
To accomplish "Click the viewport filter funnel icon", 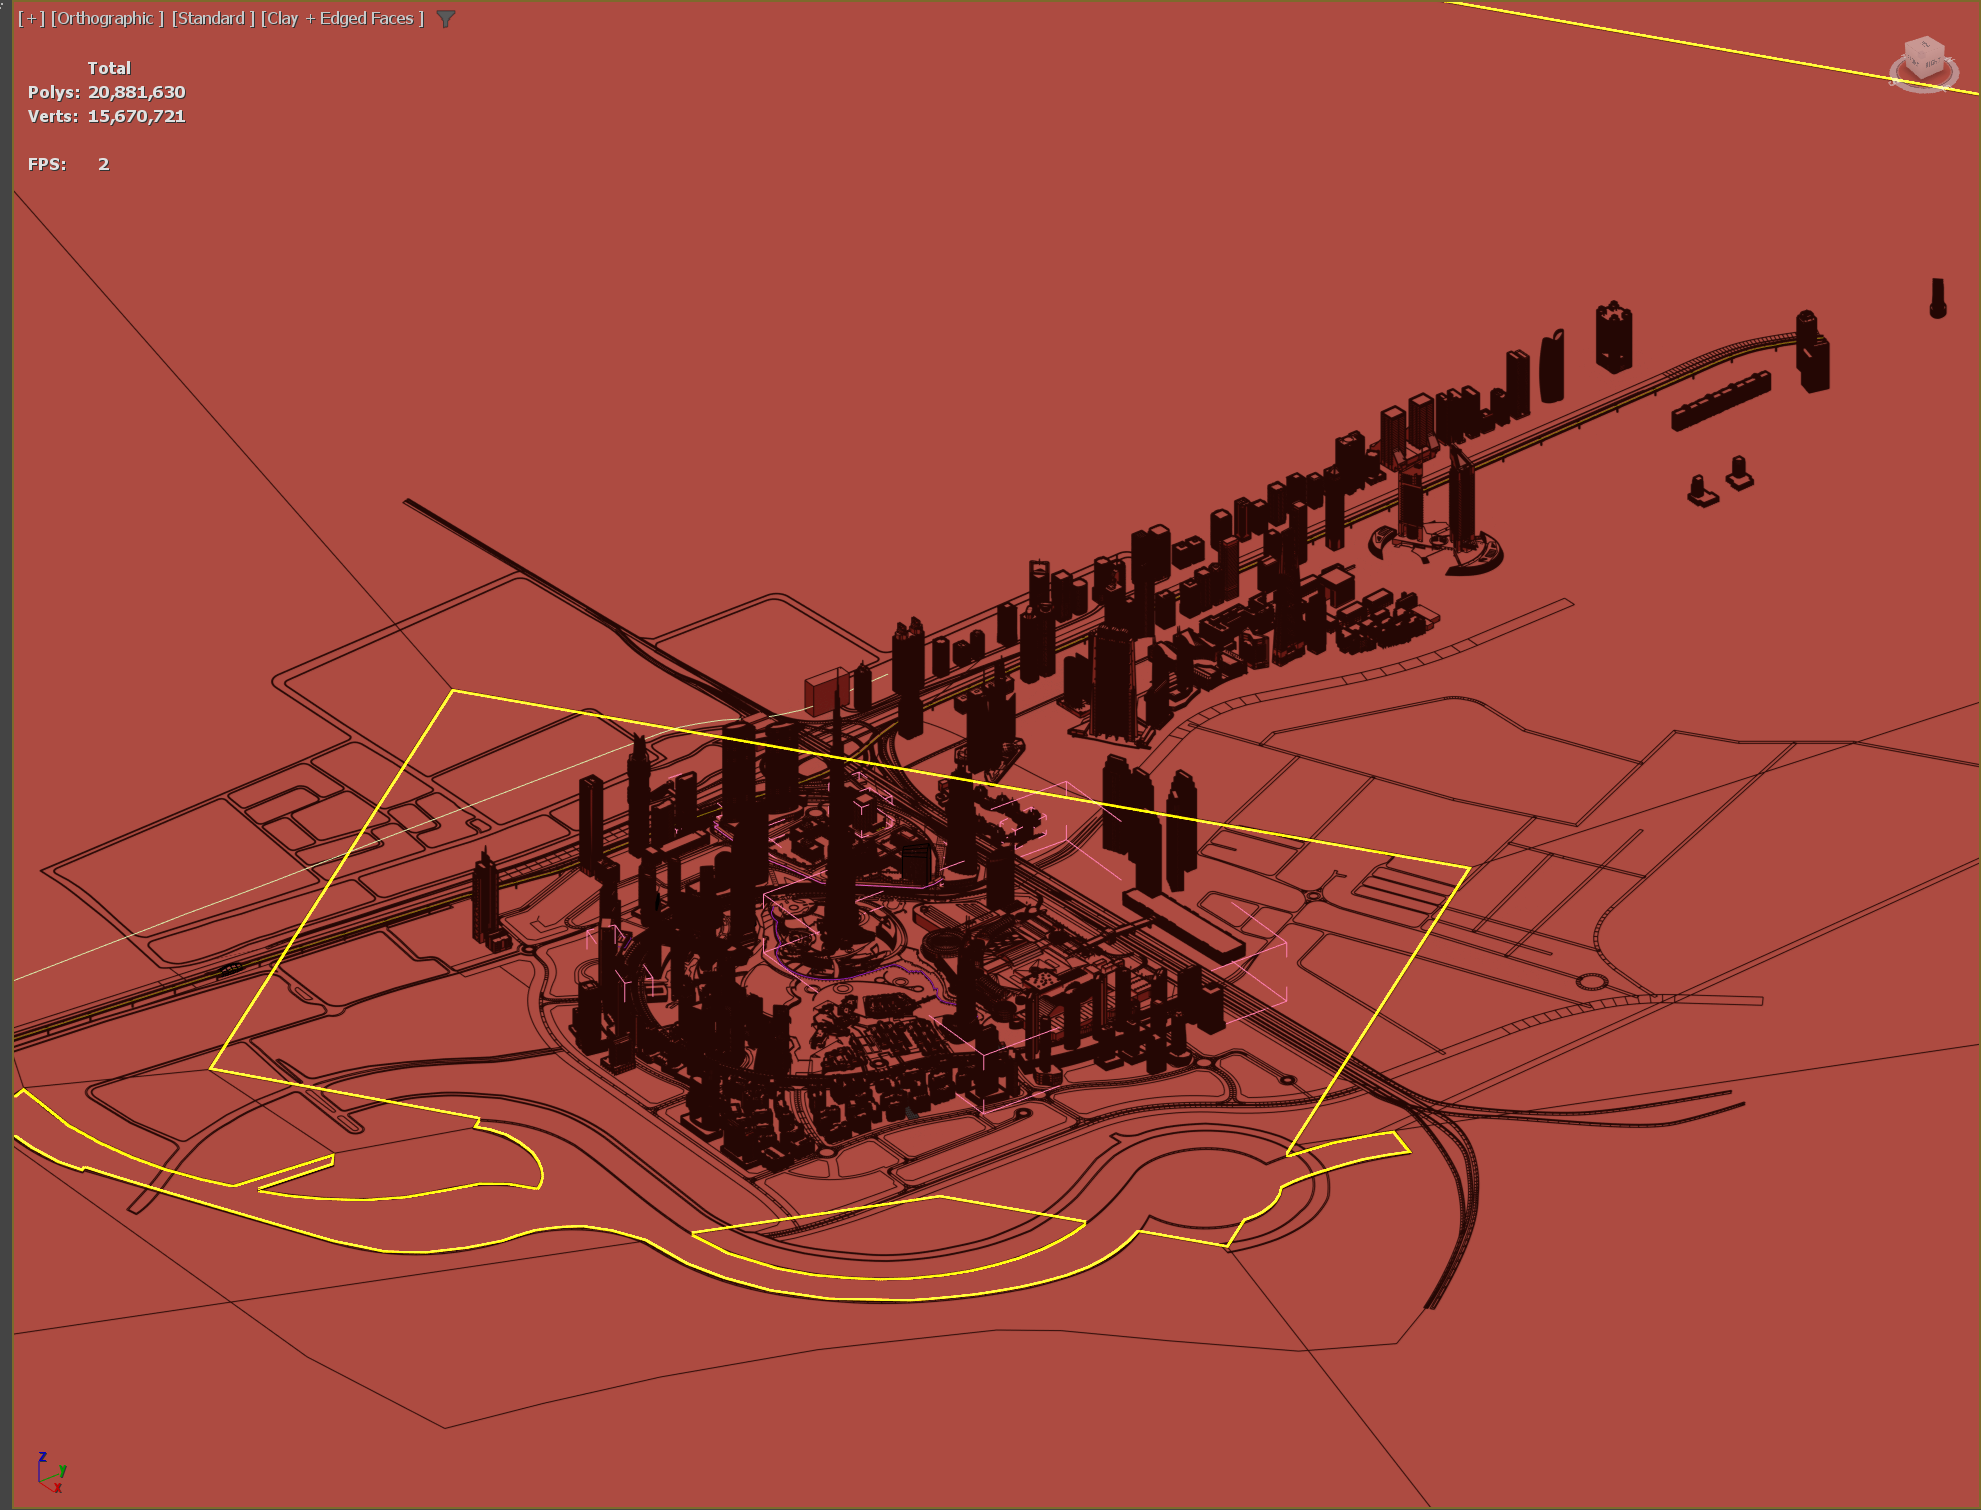I will coord(446,19).
